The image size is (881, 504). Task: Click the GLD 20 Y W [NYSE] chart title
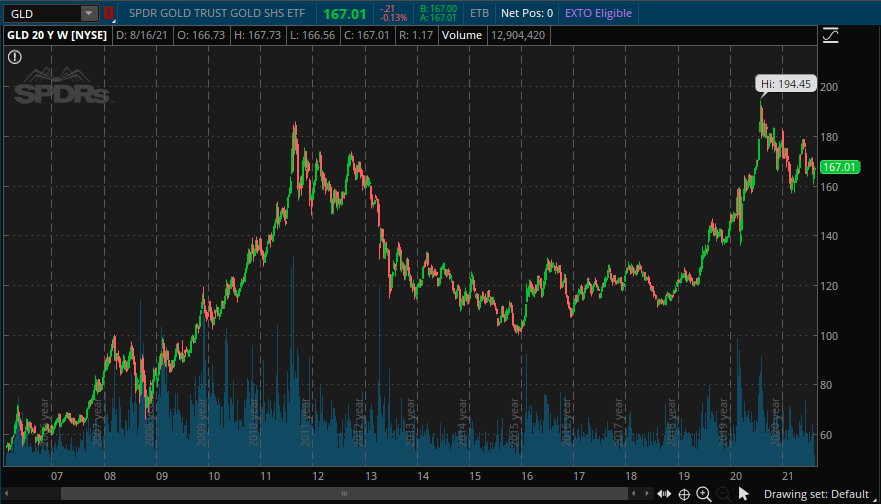(x=57, y=35)
